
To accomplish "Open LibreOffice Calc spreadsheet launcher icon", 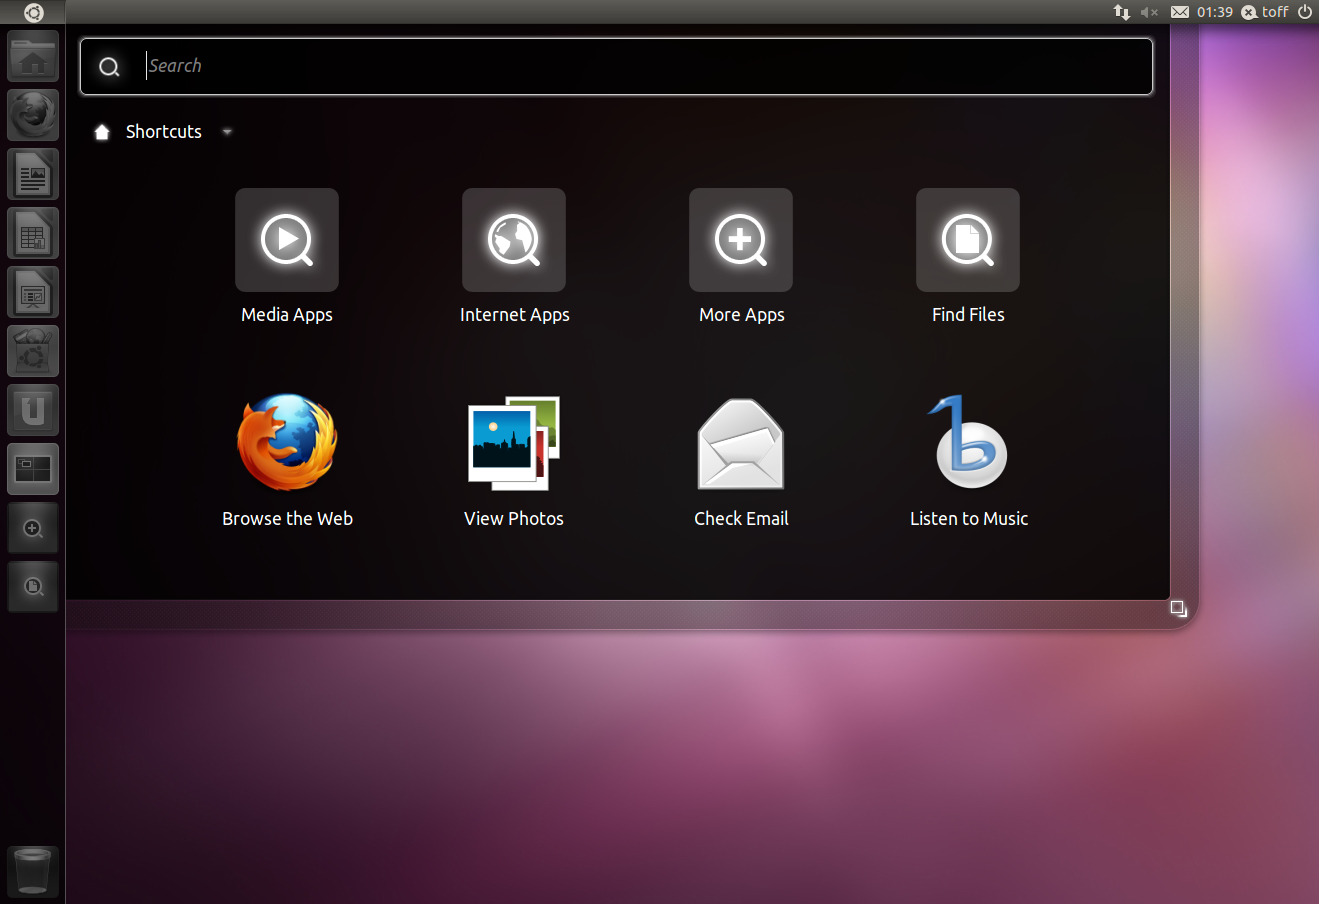I will click(33, 234).
